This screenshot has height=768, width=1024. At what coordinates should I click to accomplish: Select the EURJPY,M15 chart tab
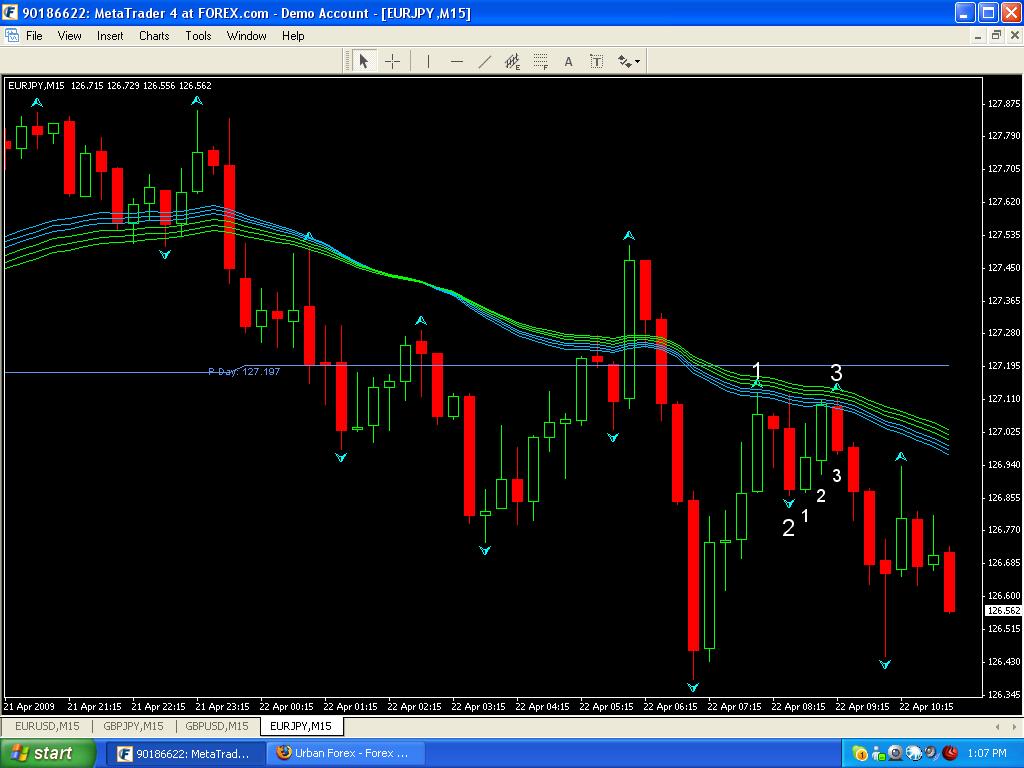301,726
